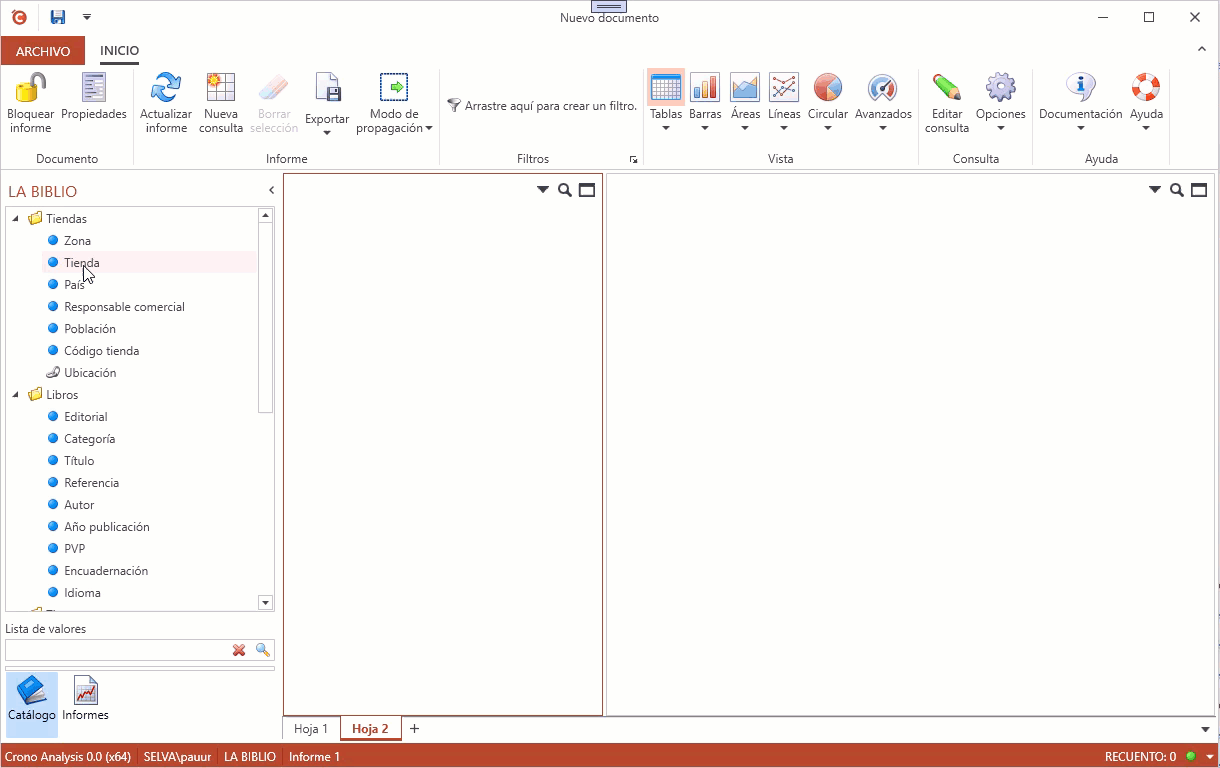Screen dimensions: 1220x768
Task: Open the ARCHIVO ribbon tab
Action: coord(43,51)
